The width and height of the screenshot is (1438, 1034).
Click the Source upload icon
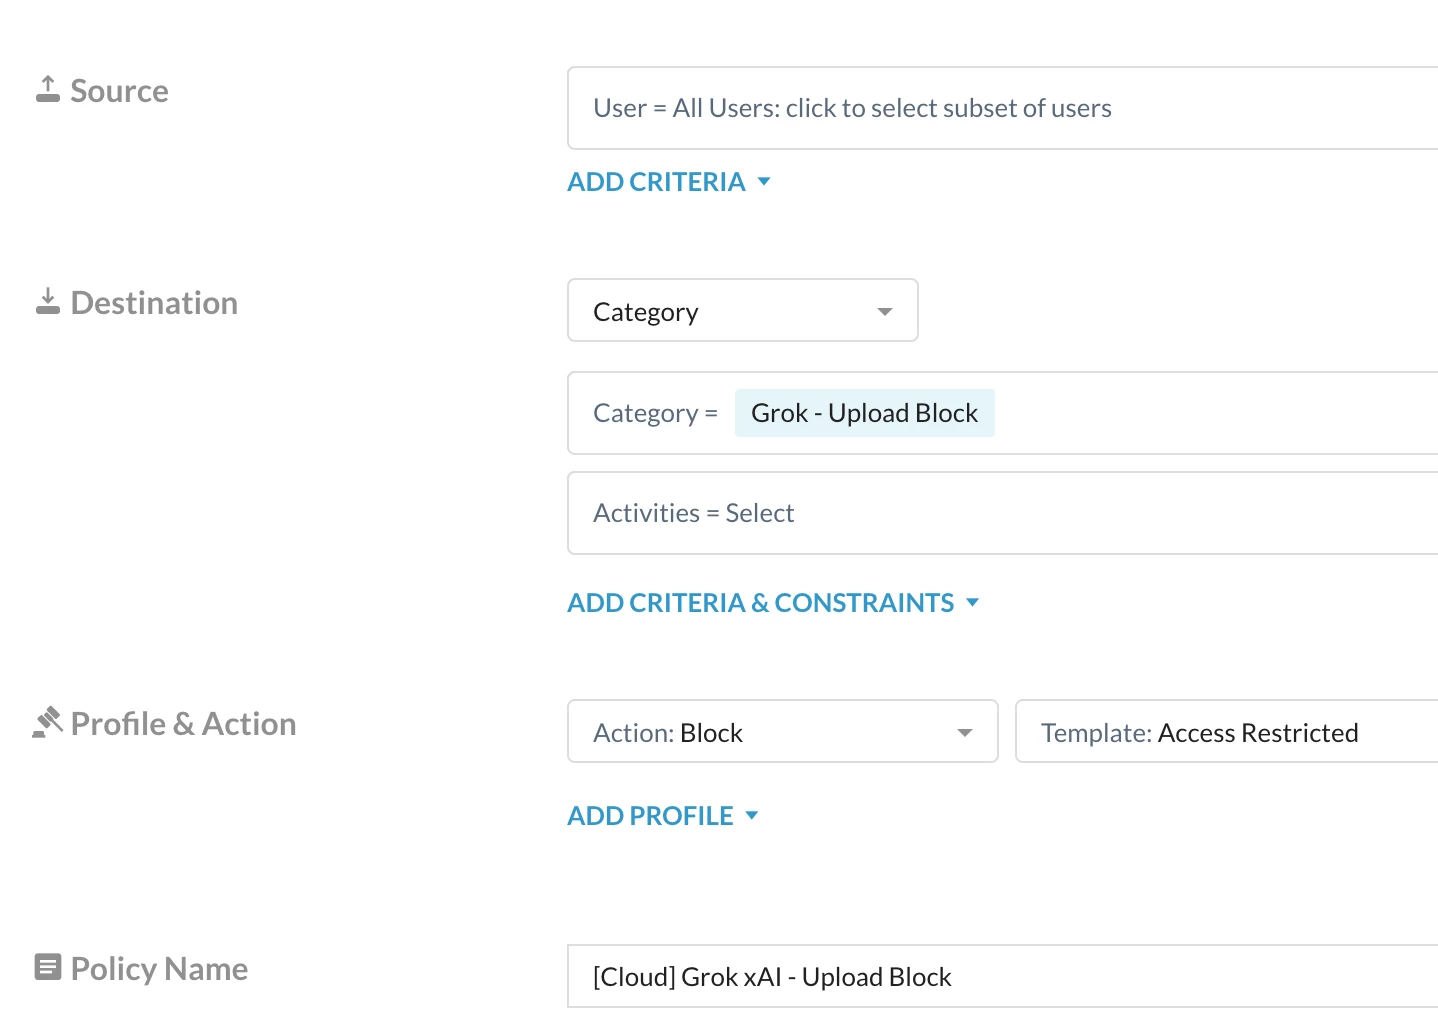click(48, 89)
